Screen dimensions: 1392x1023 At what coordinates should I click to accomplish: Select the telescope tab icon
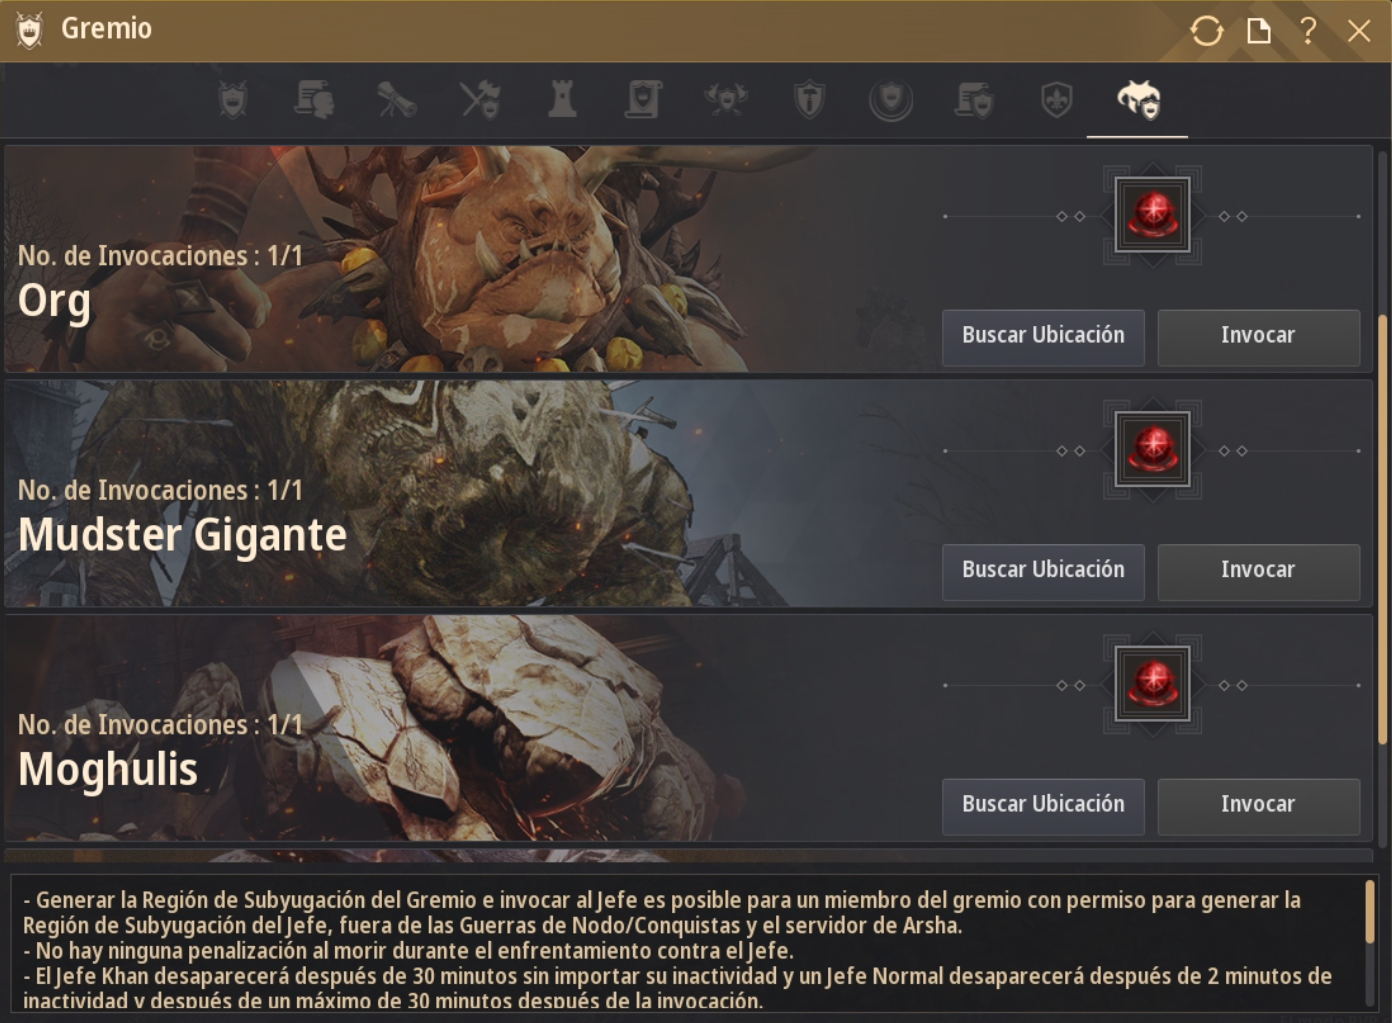(x=397, y=100)
